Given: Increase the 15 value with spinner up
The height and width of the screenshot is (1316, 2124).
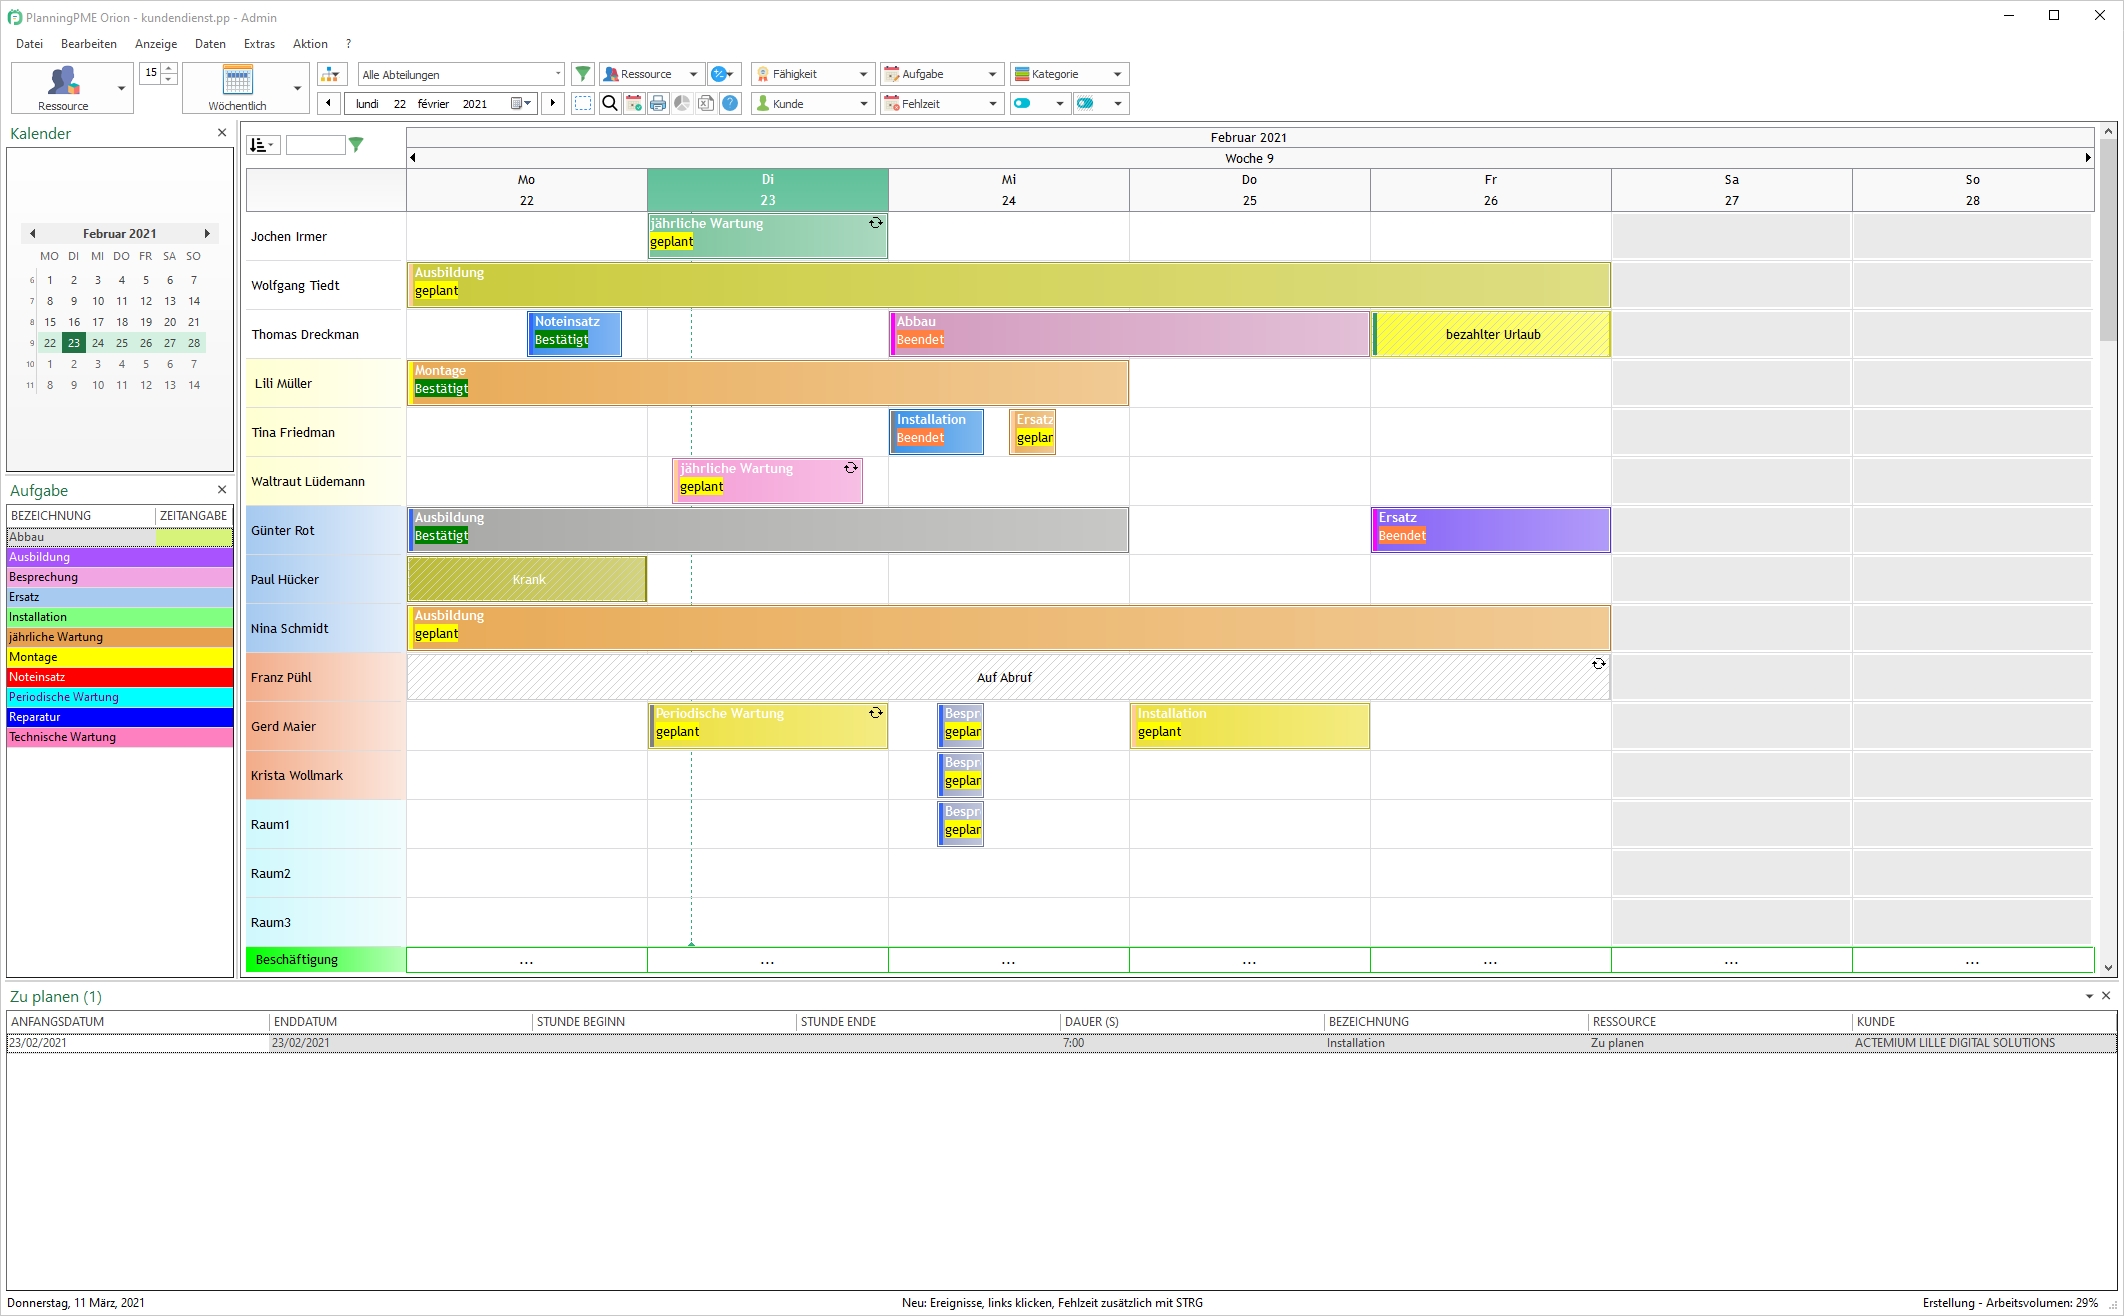Looking at the screenshot, I should pyautogui.click(x=169, y=68).
